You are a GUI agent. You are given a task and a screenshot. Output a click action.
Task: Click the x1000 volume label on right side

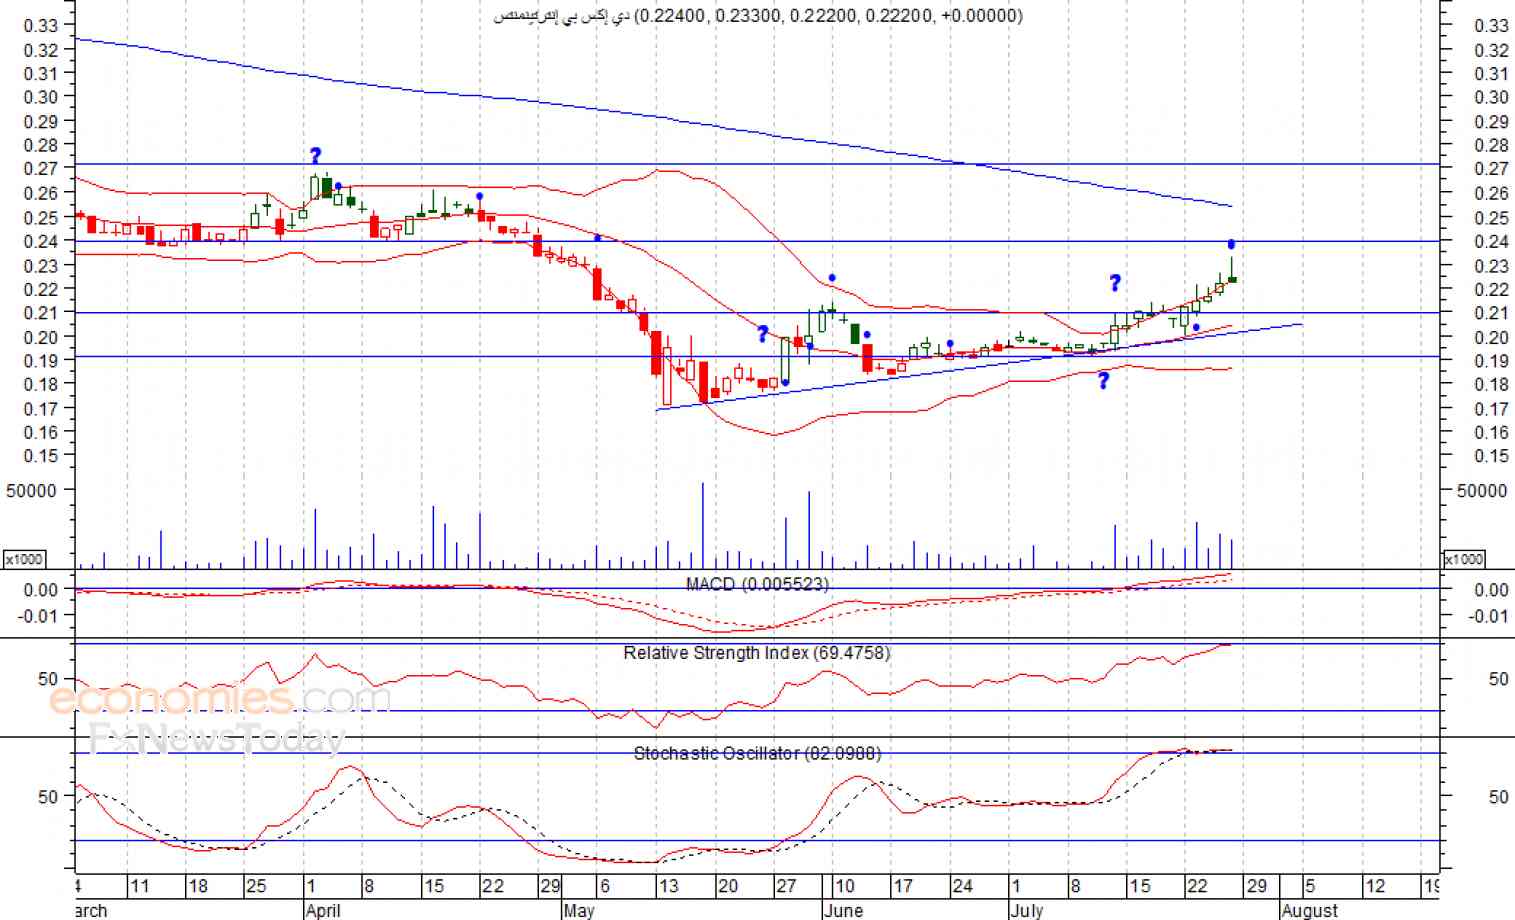tap(1463, 559)
